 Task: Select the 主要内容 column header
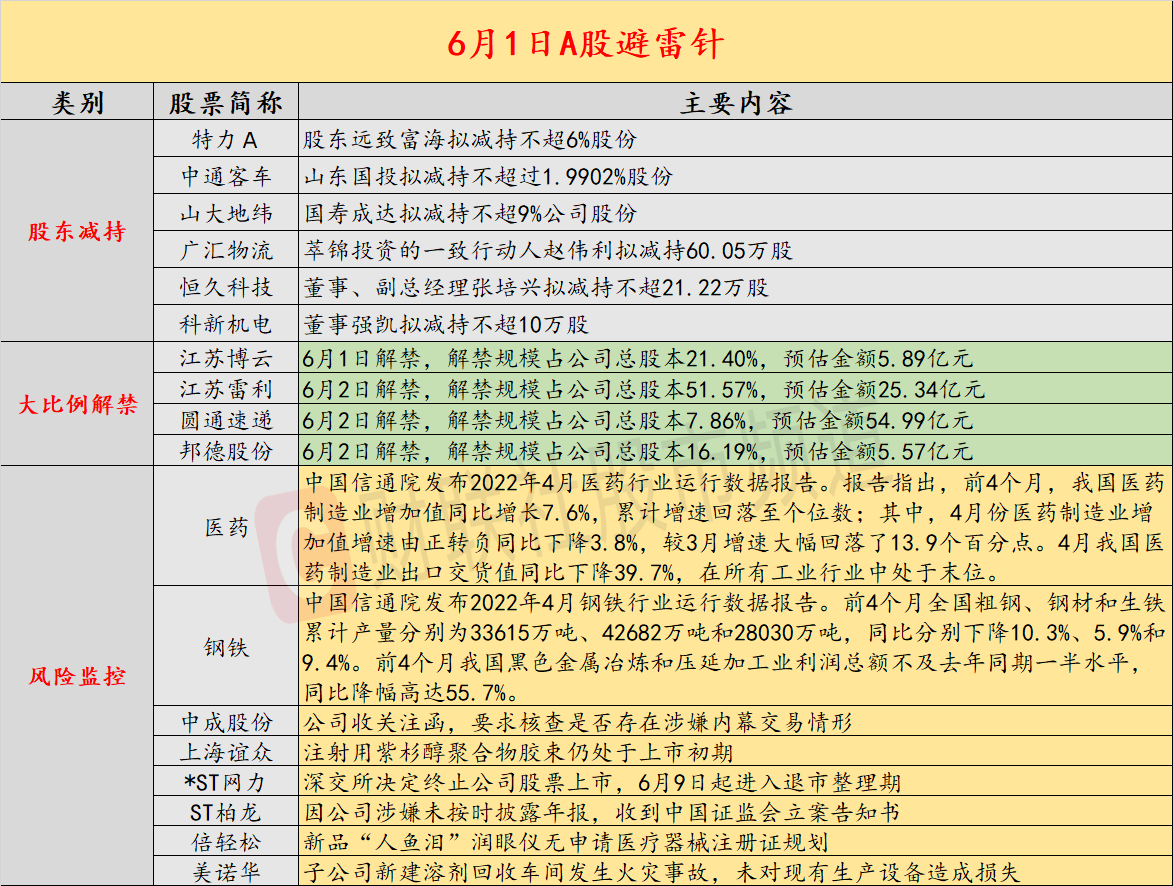(x=736, y=103)
